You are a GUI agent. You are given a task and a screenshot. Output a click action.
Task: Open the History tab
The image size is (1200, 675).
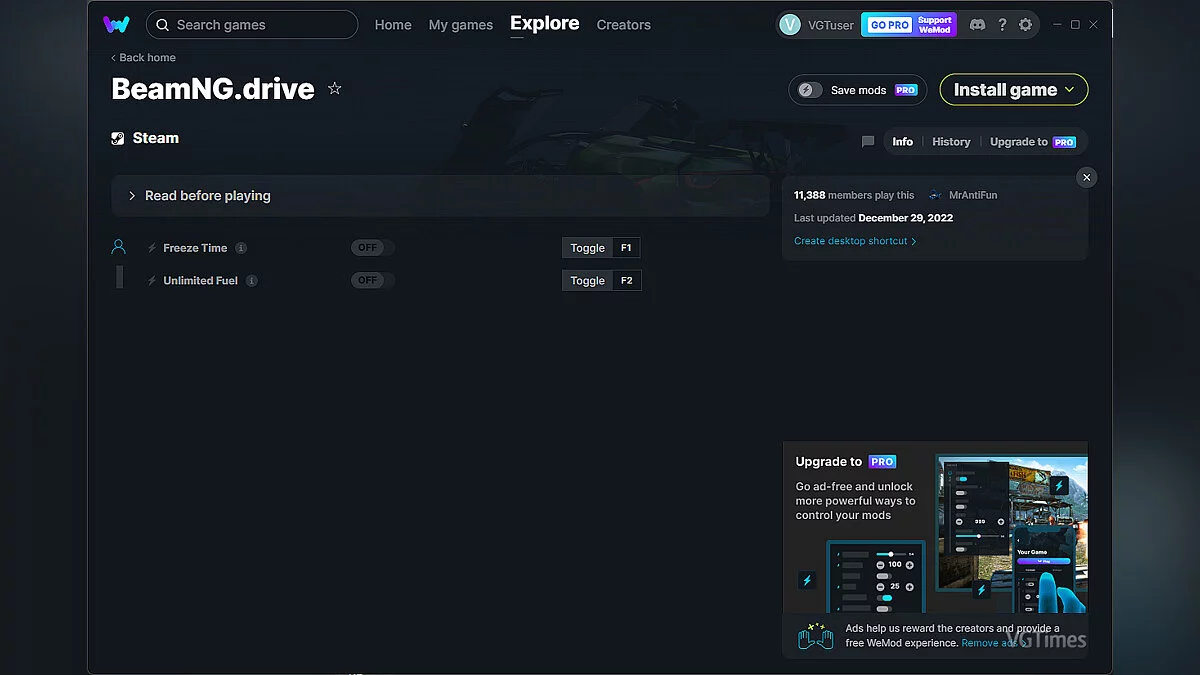click(x=951, y=142)
